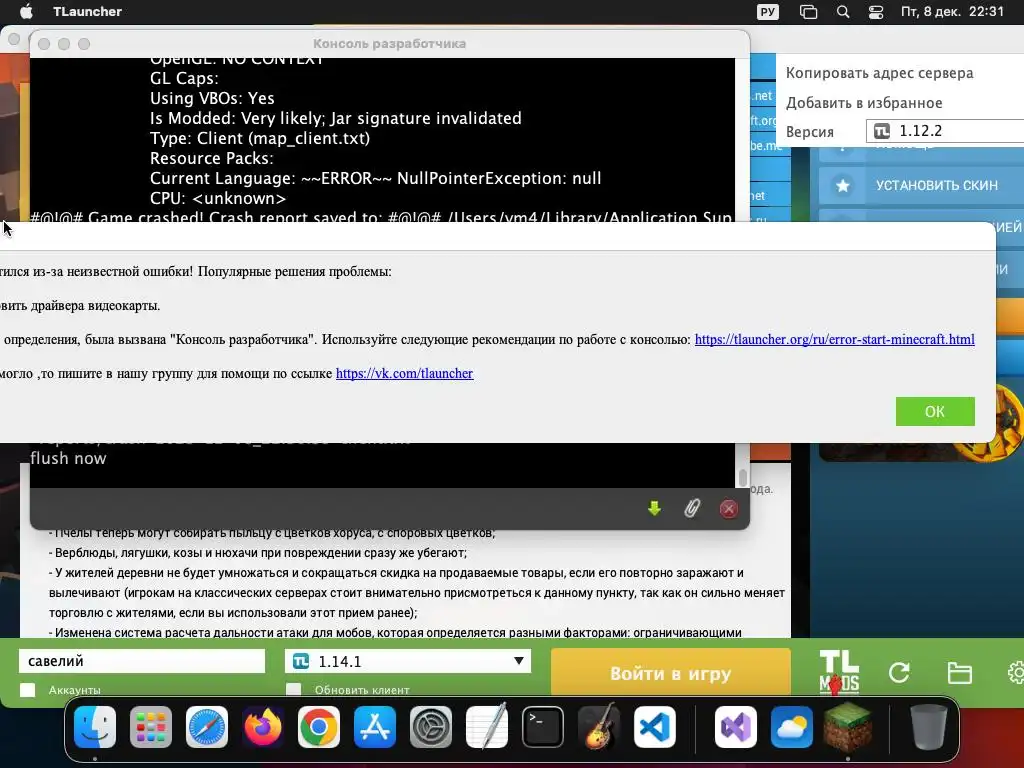Viewport: 1024px width, 768px height.
Task: Click the 'Войти в игру' button
Action: click(671, 673)
